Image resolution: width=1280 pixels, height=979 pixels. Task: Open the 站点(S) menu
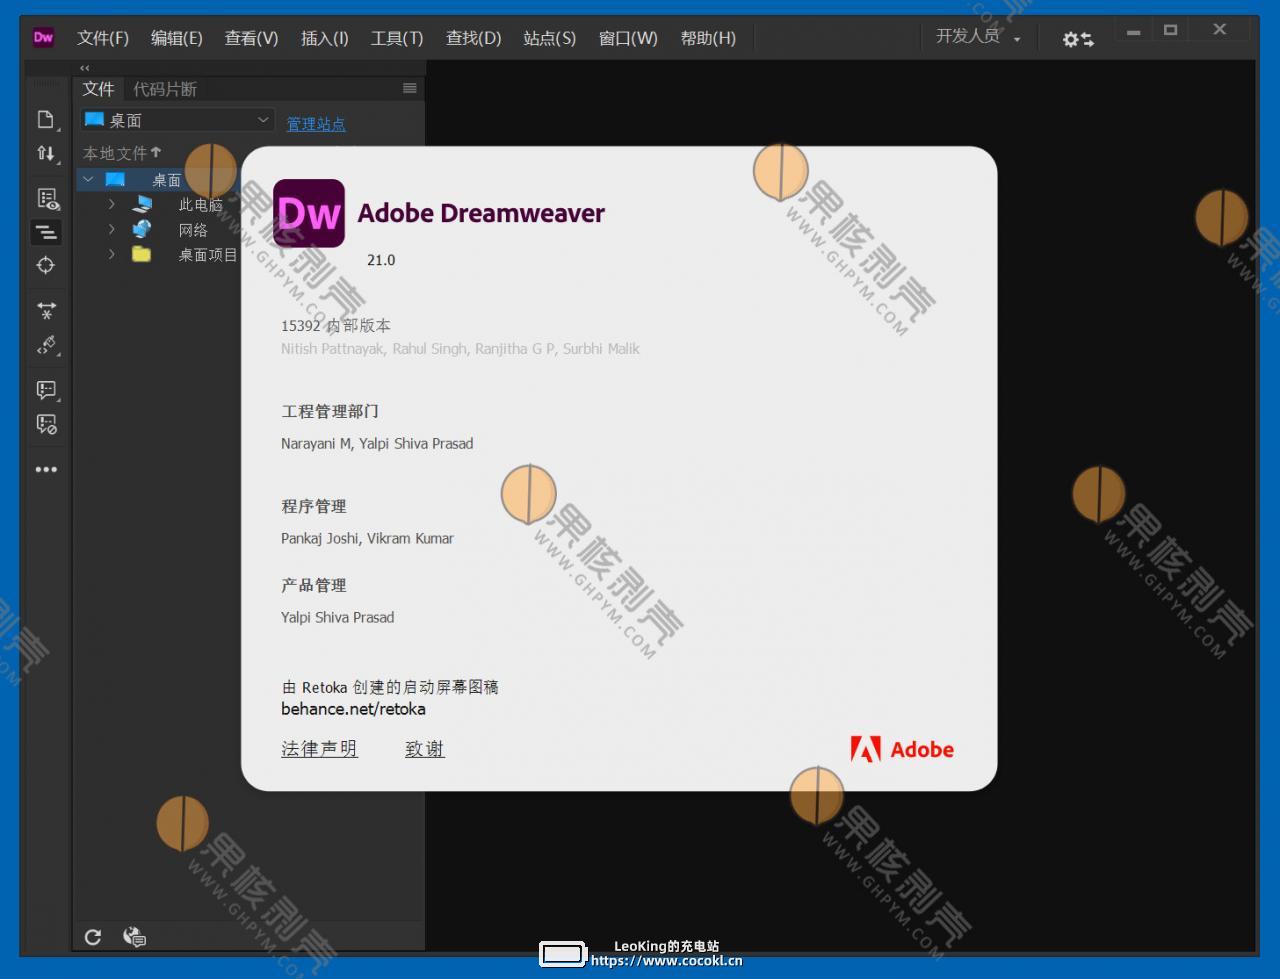(x=549, y=38)
